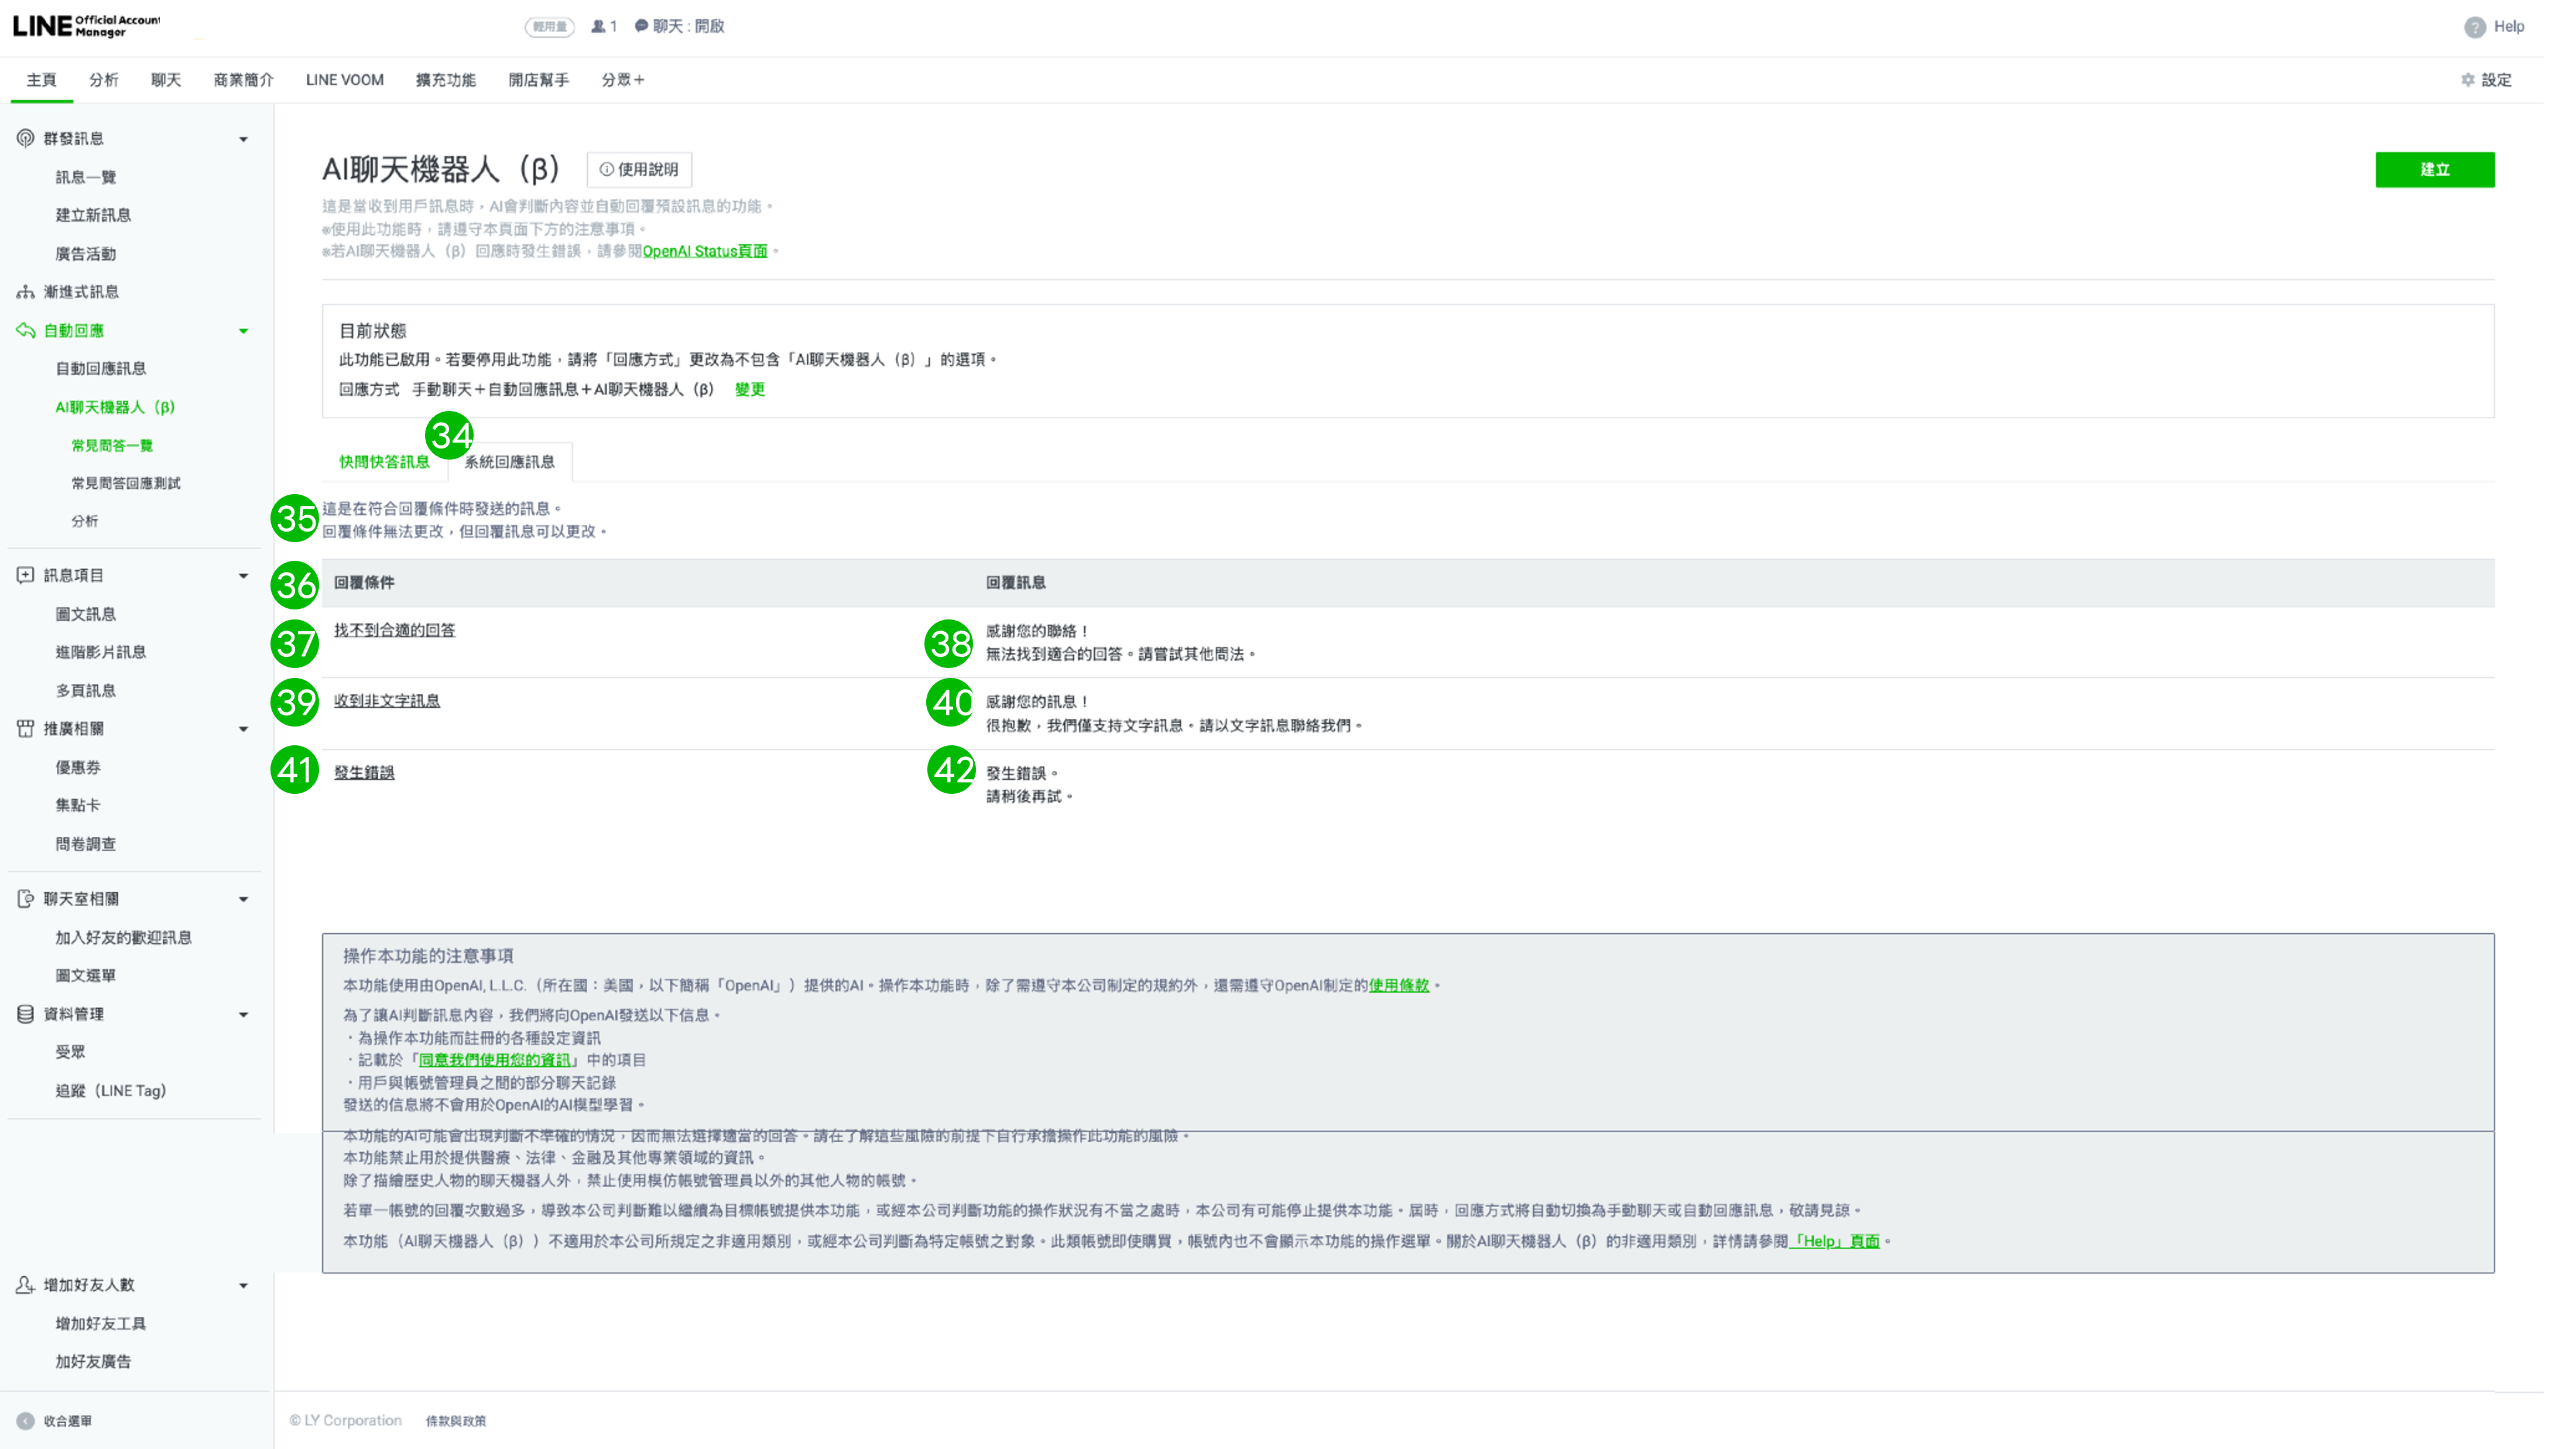Click the Help question mark icon
This screenshot has height=1449, width=2576.
pos(2474,27)
